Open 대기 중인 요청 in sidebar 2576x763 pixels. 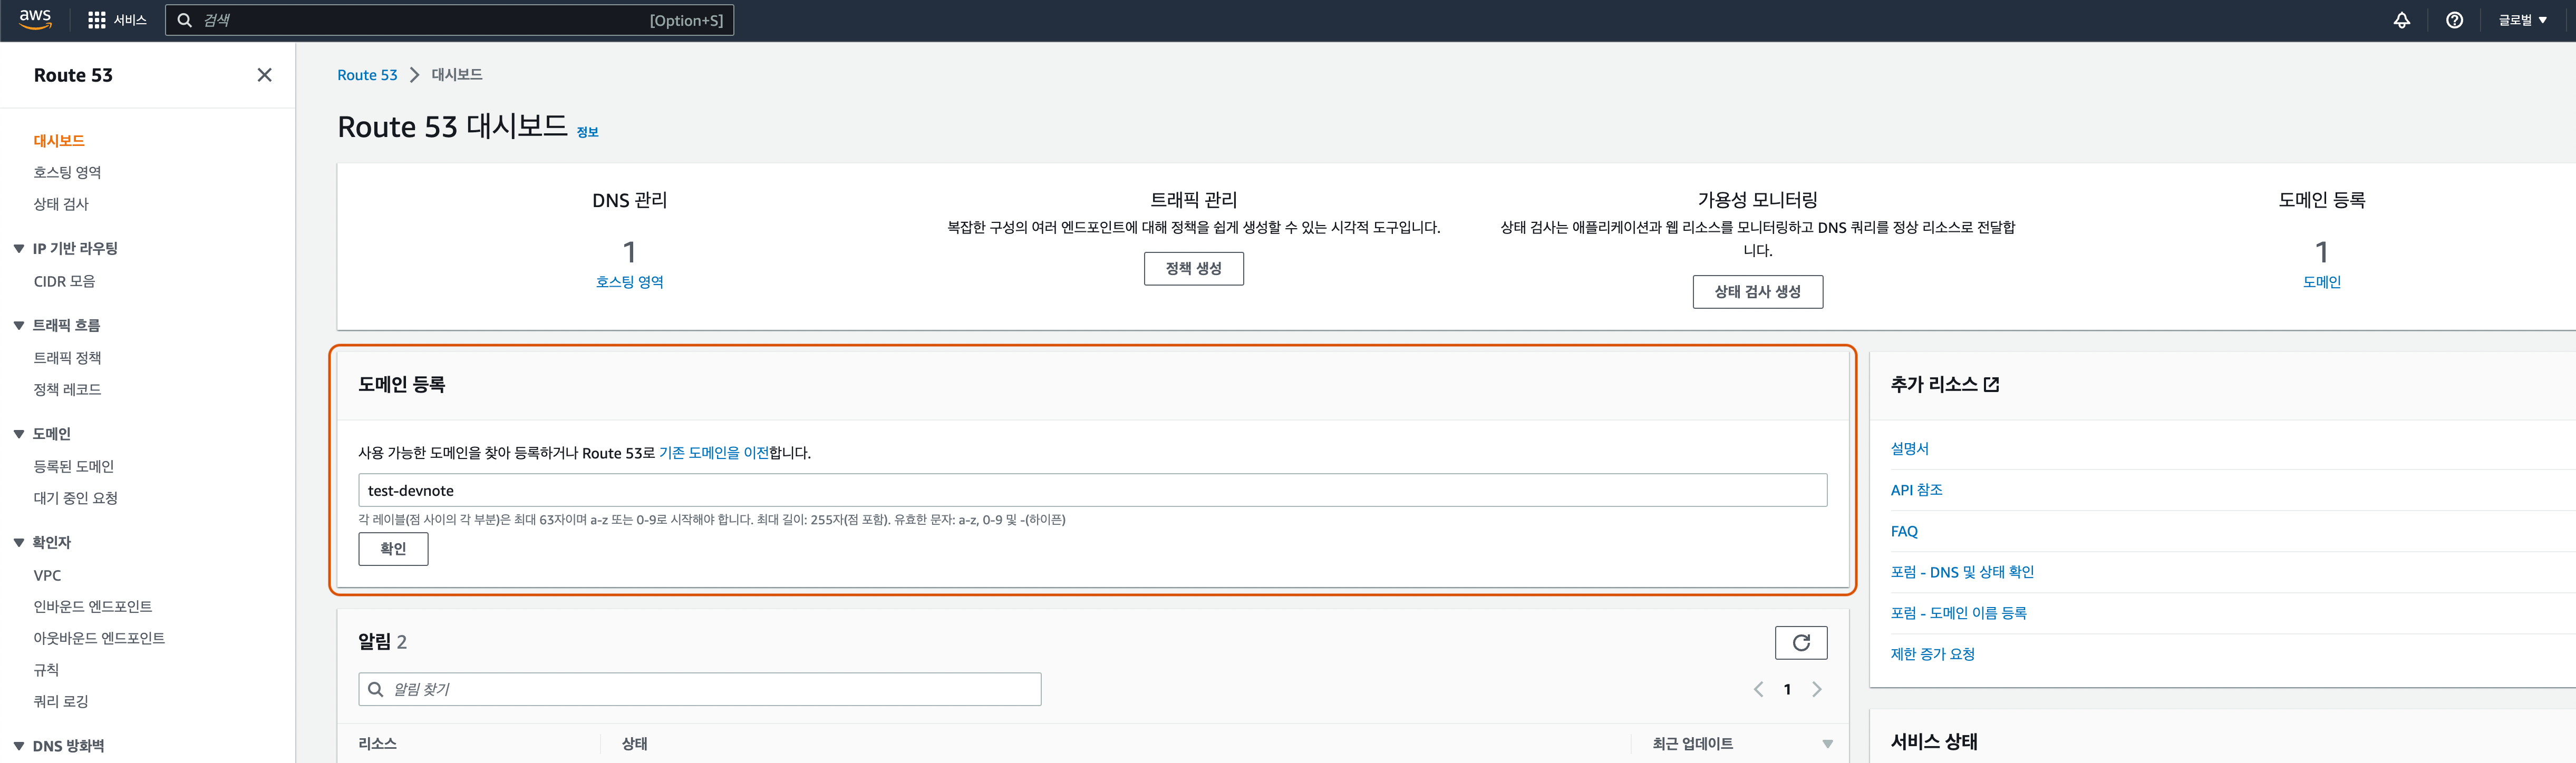[75, 498]
